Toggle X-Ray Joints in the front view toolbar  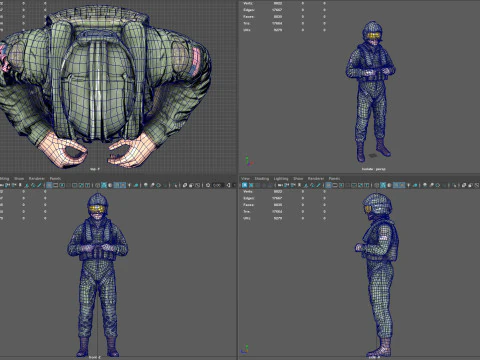[198, 185]
